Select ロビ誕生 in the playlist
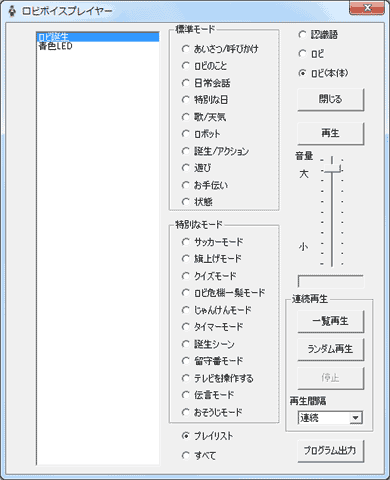Screen dimensions: 390x480 click(x=97, y=37)
